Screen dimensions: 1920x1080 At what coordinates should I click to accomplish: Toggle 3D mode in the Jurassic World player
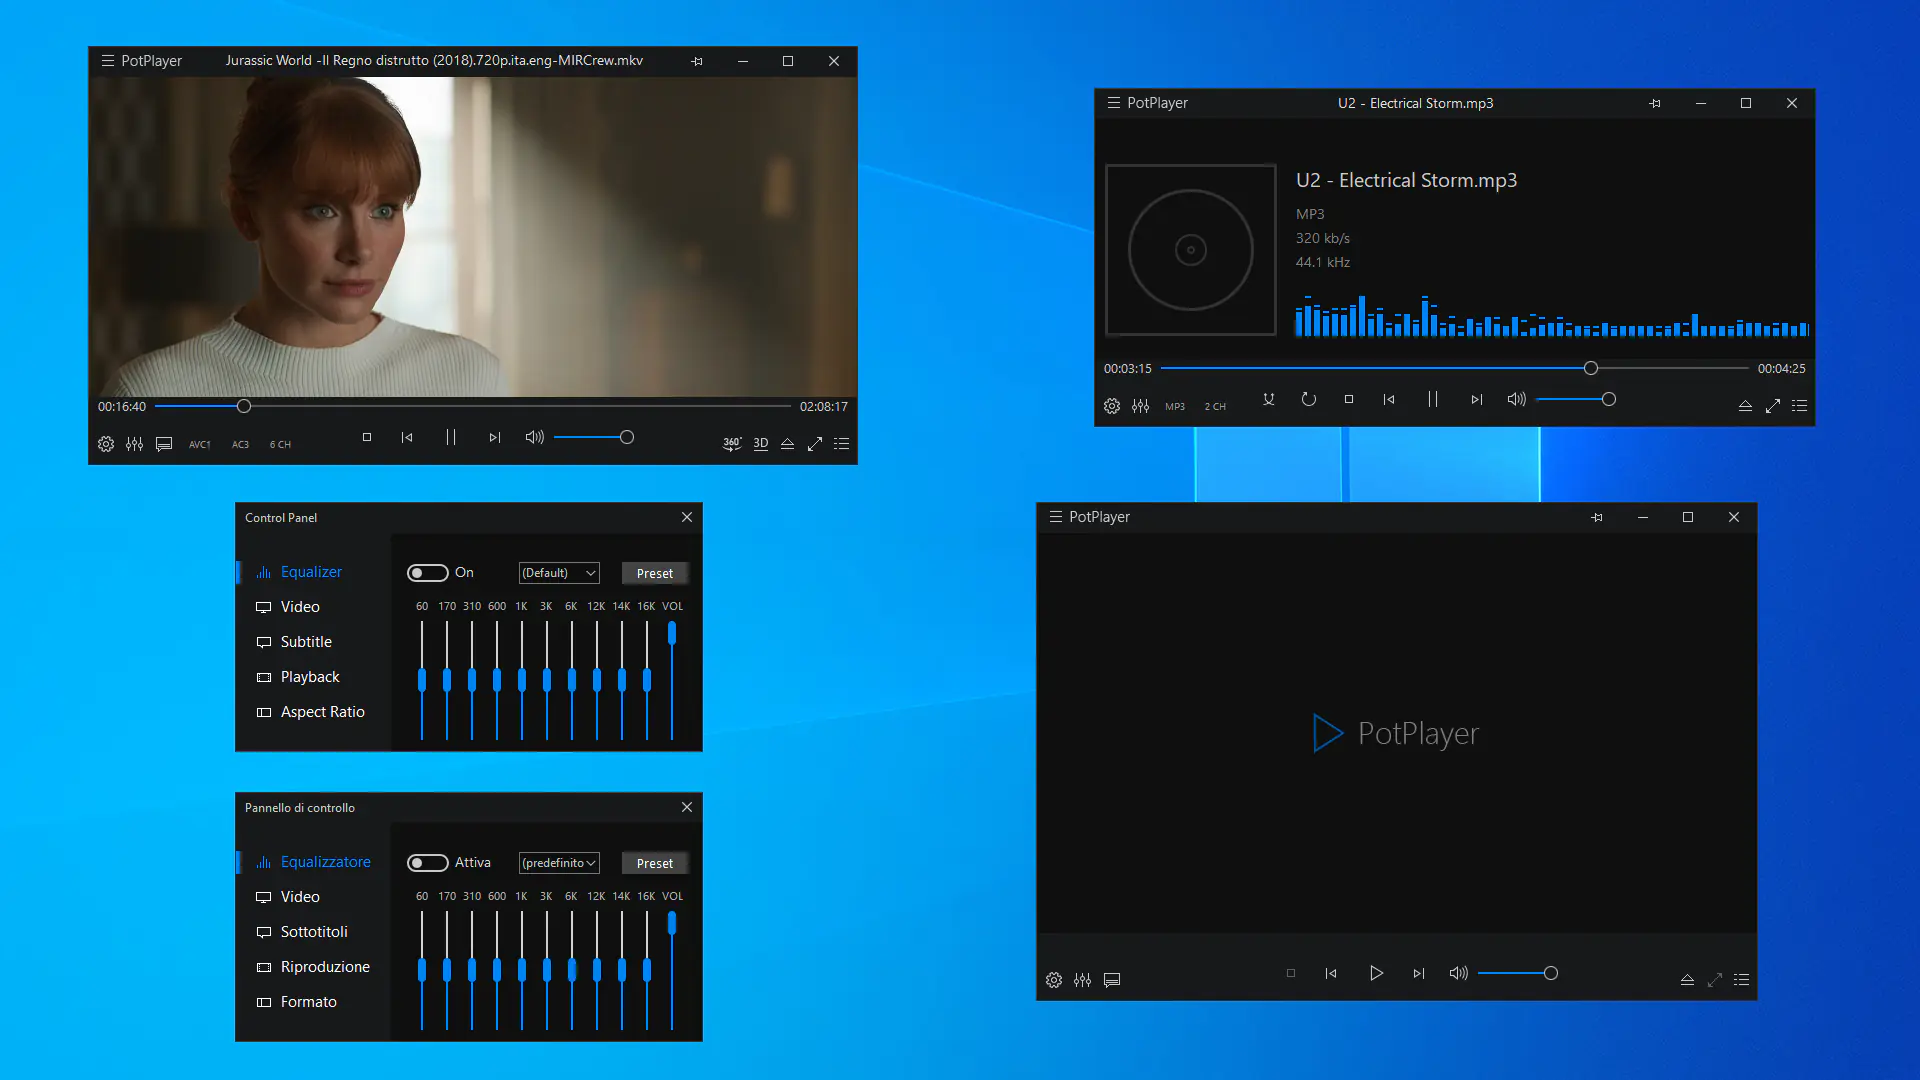tap(761, 443)
